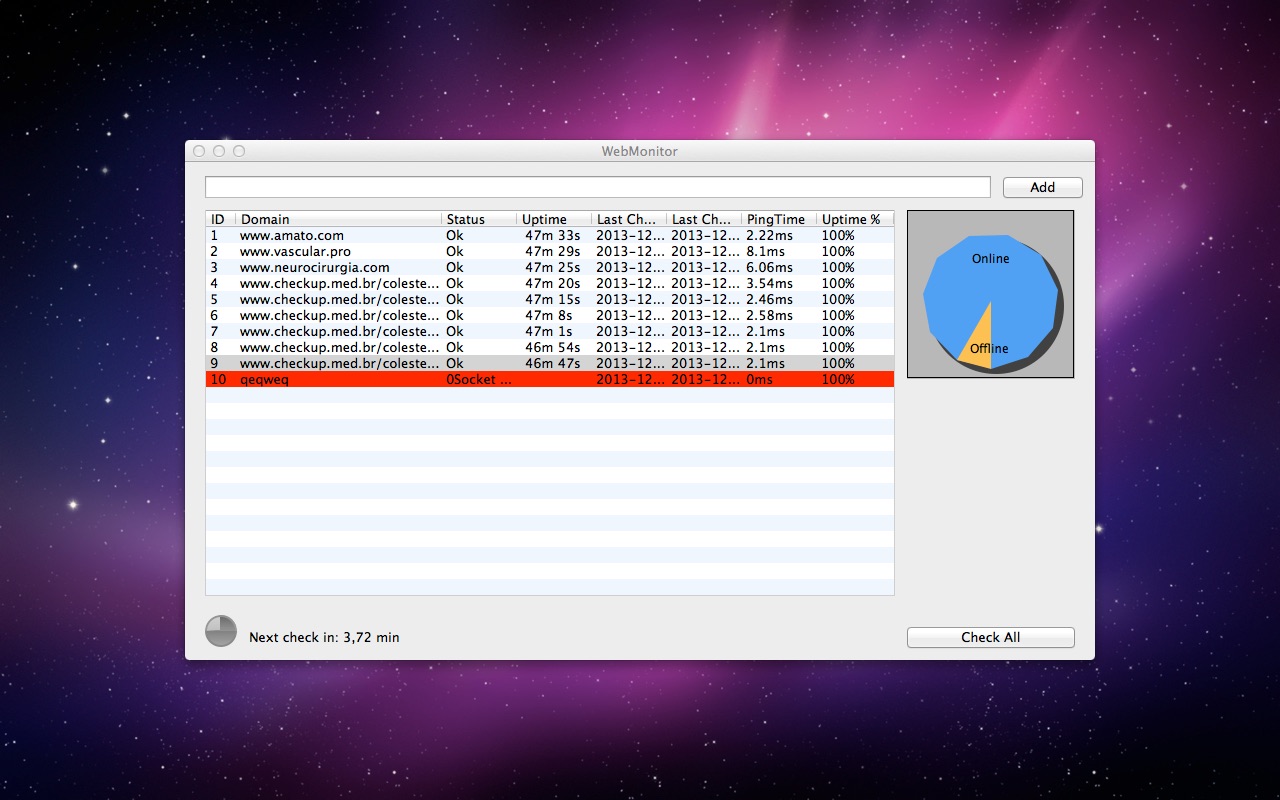Select the www.amato.com row
Image resolution: width=1280 pixels, height=800 pixels.
tap(291, 235)
